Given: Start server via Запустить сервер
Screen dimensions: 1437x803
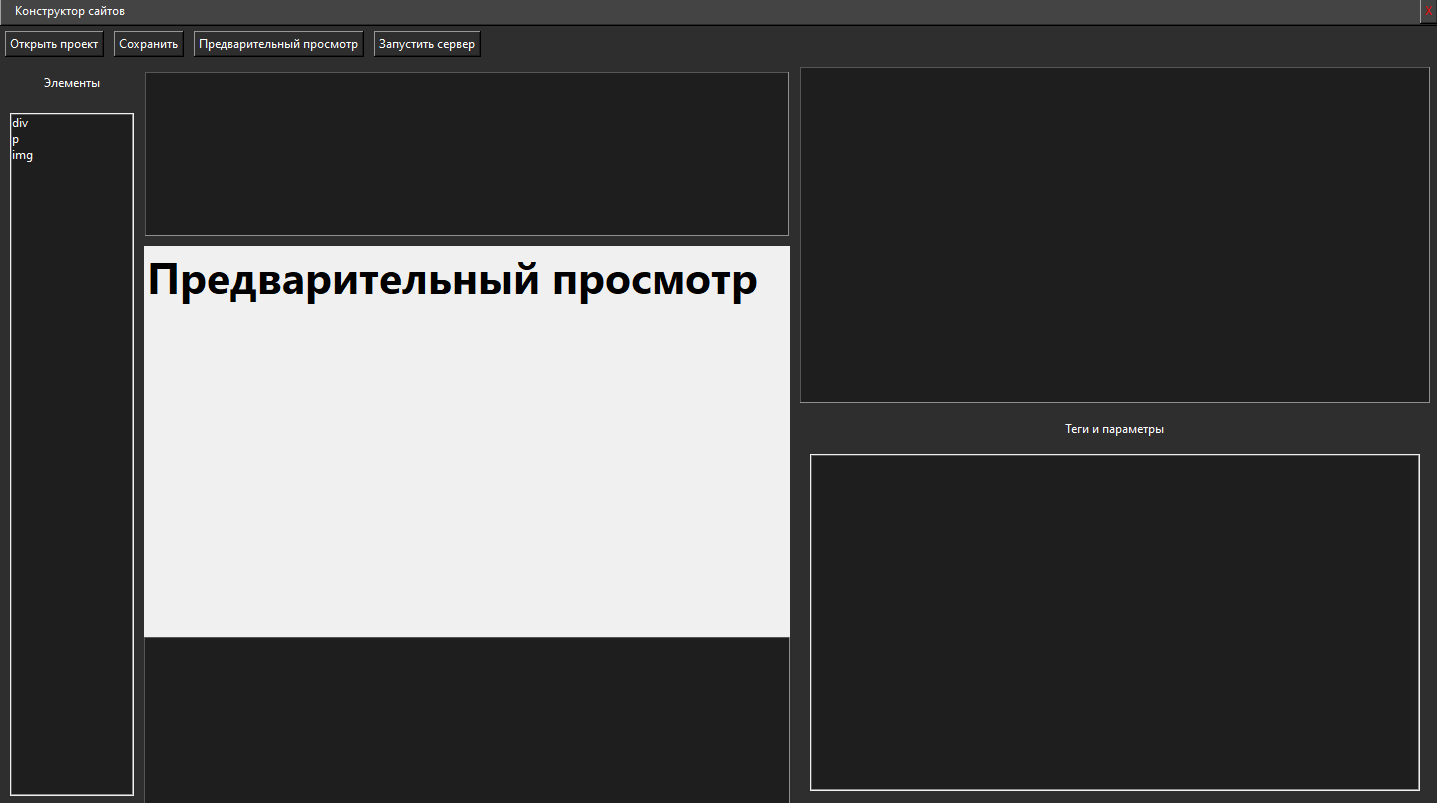Looking at the screenshot, I should [x=427, y=44].
